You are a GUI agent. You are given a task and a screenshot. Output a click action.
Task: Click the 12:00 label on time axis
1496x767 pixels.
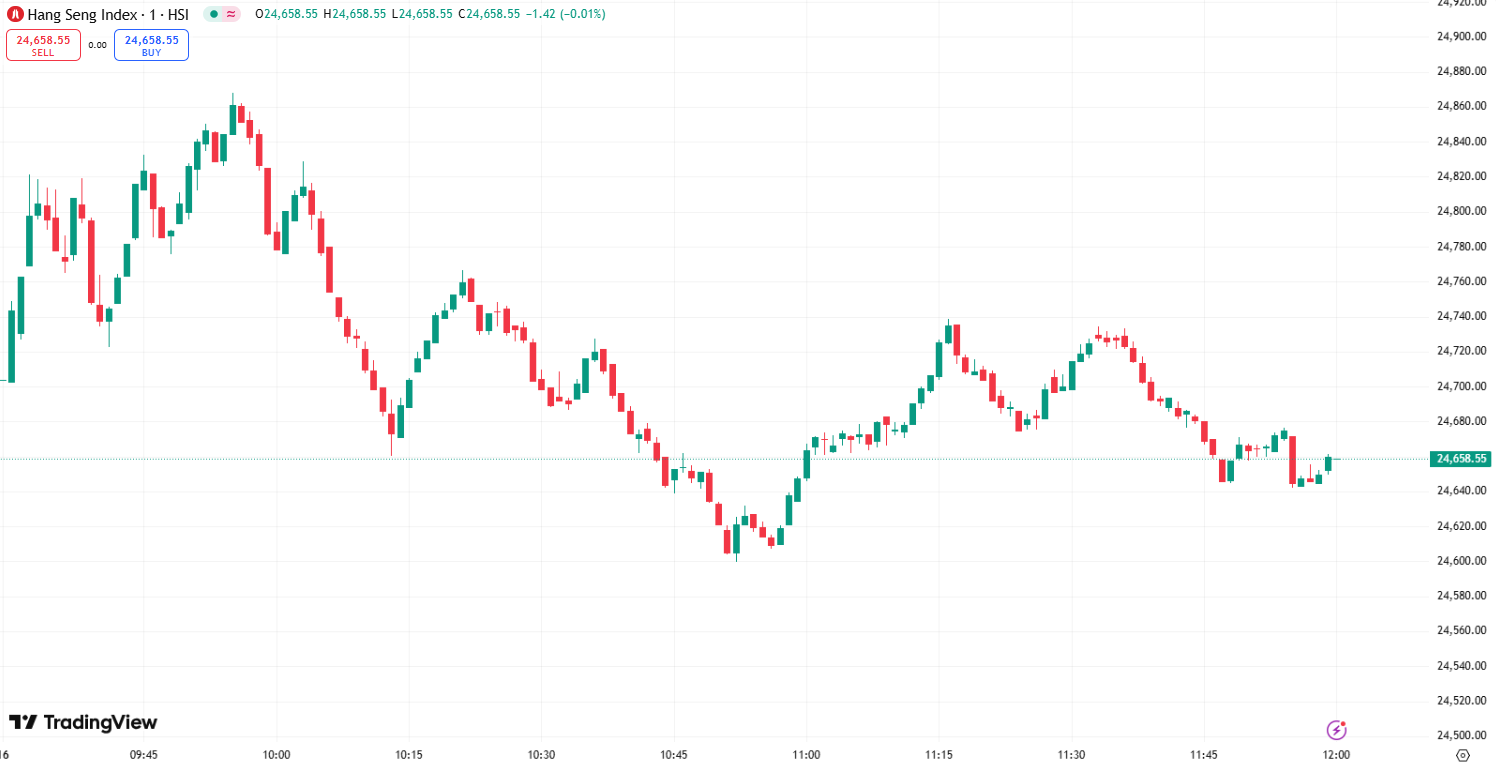[1337, 755]
